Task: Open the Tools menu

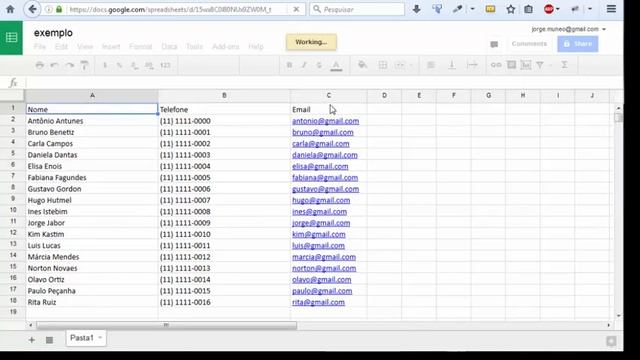Action: (x=194, y=47)
